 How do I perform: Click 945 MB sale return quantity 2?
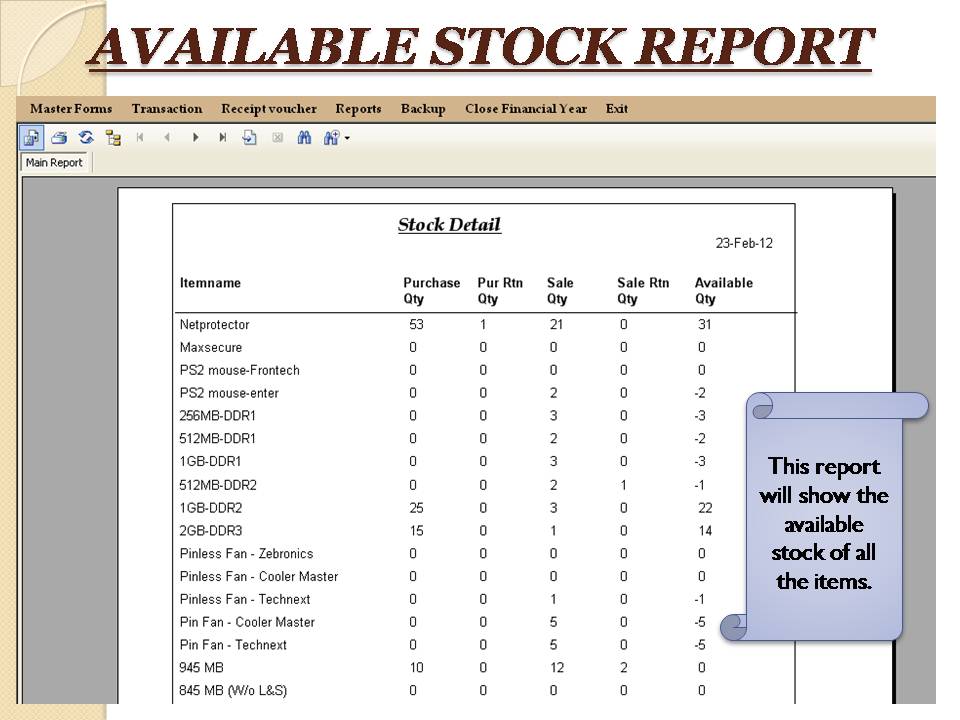coord(623,668)
